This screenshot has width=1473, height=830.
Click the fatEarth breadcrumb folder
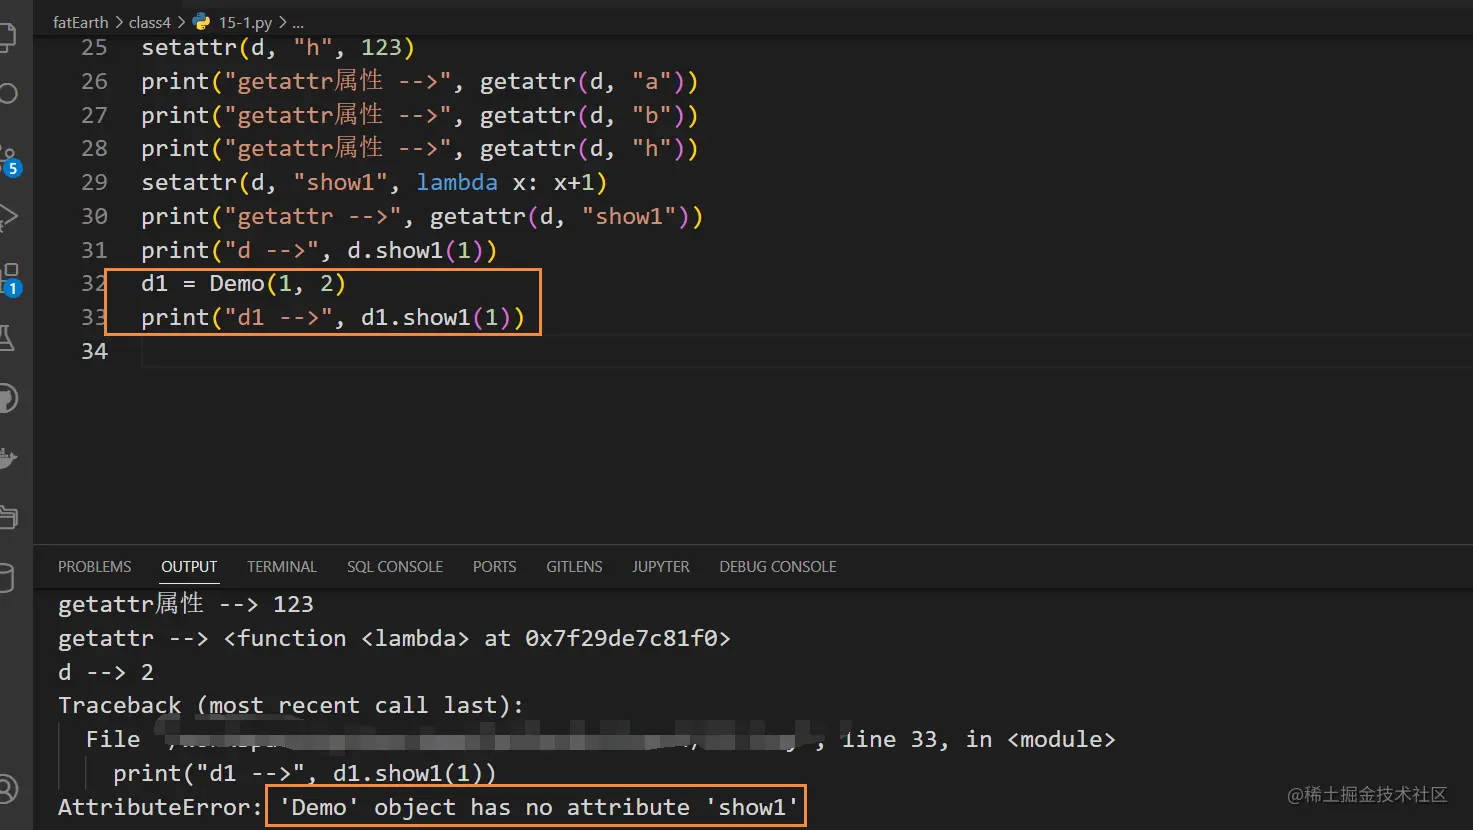81,22
